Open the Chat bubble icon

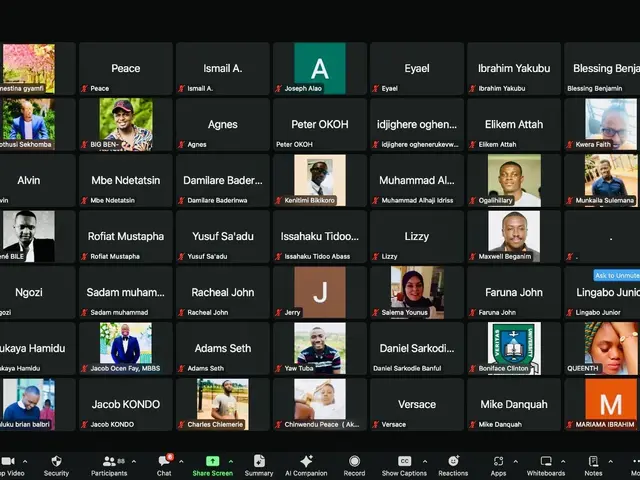pyautogui.click(x=164, y=461)
